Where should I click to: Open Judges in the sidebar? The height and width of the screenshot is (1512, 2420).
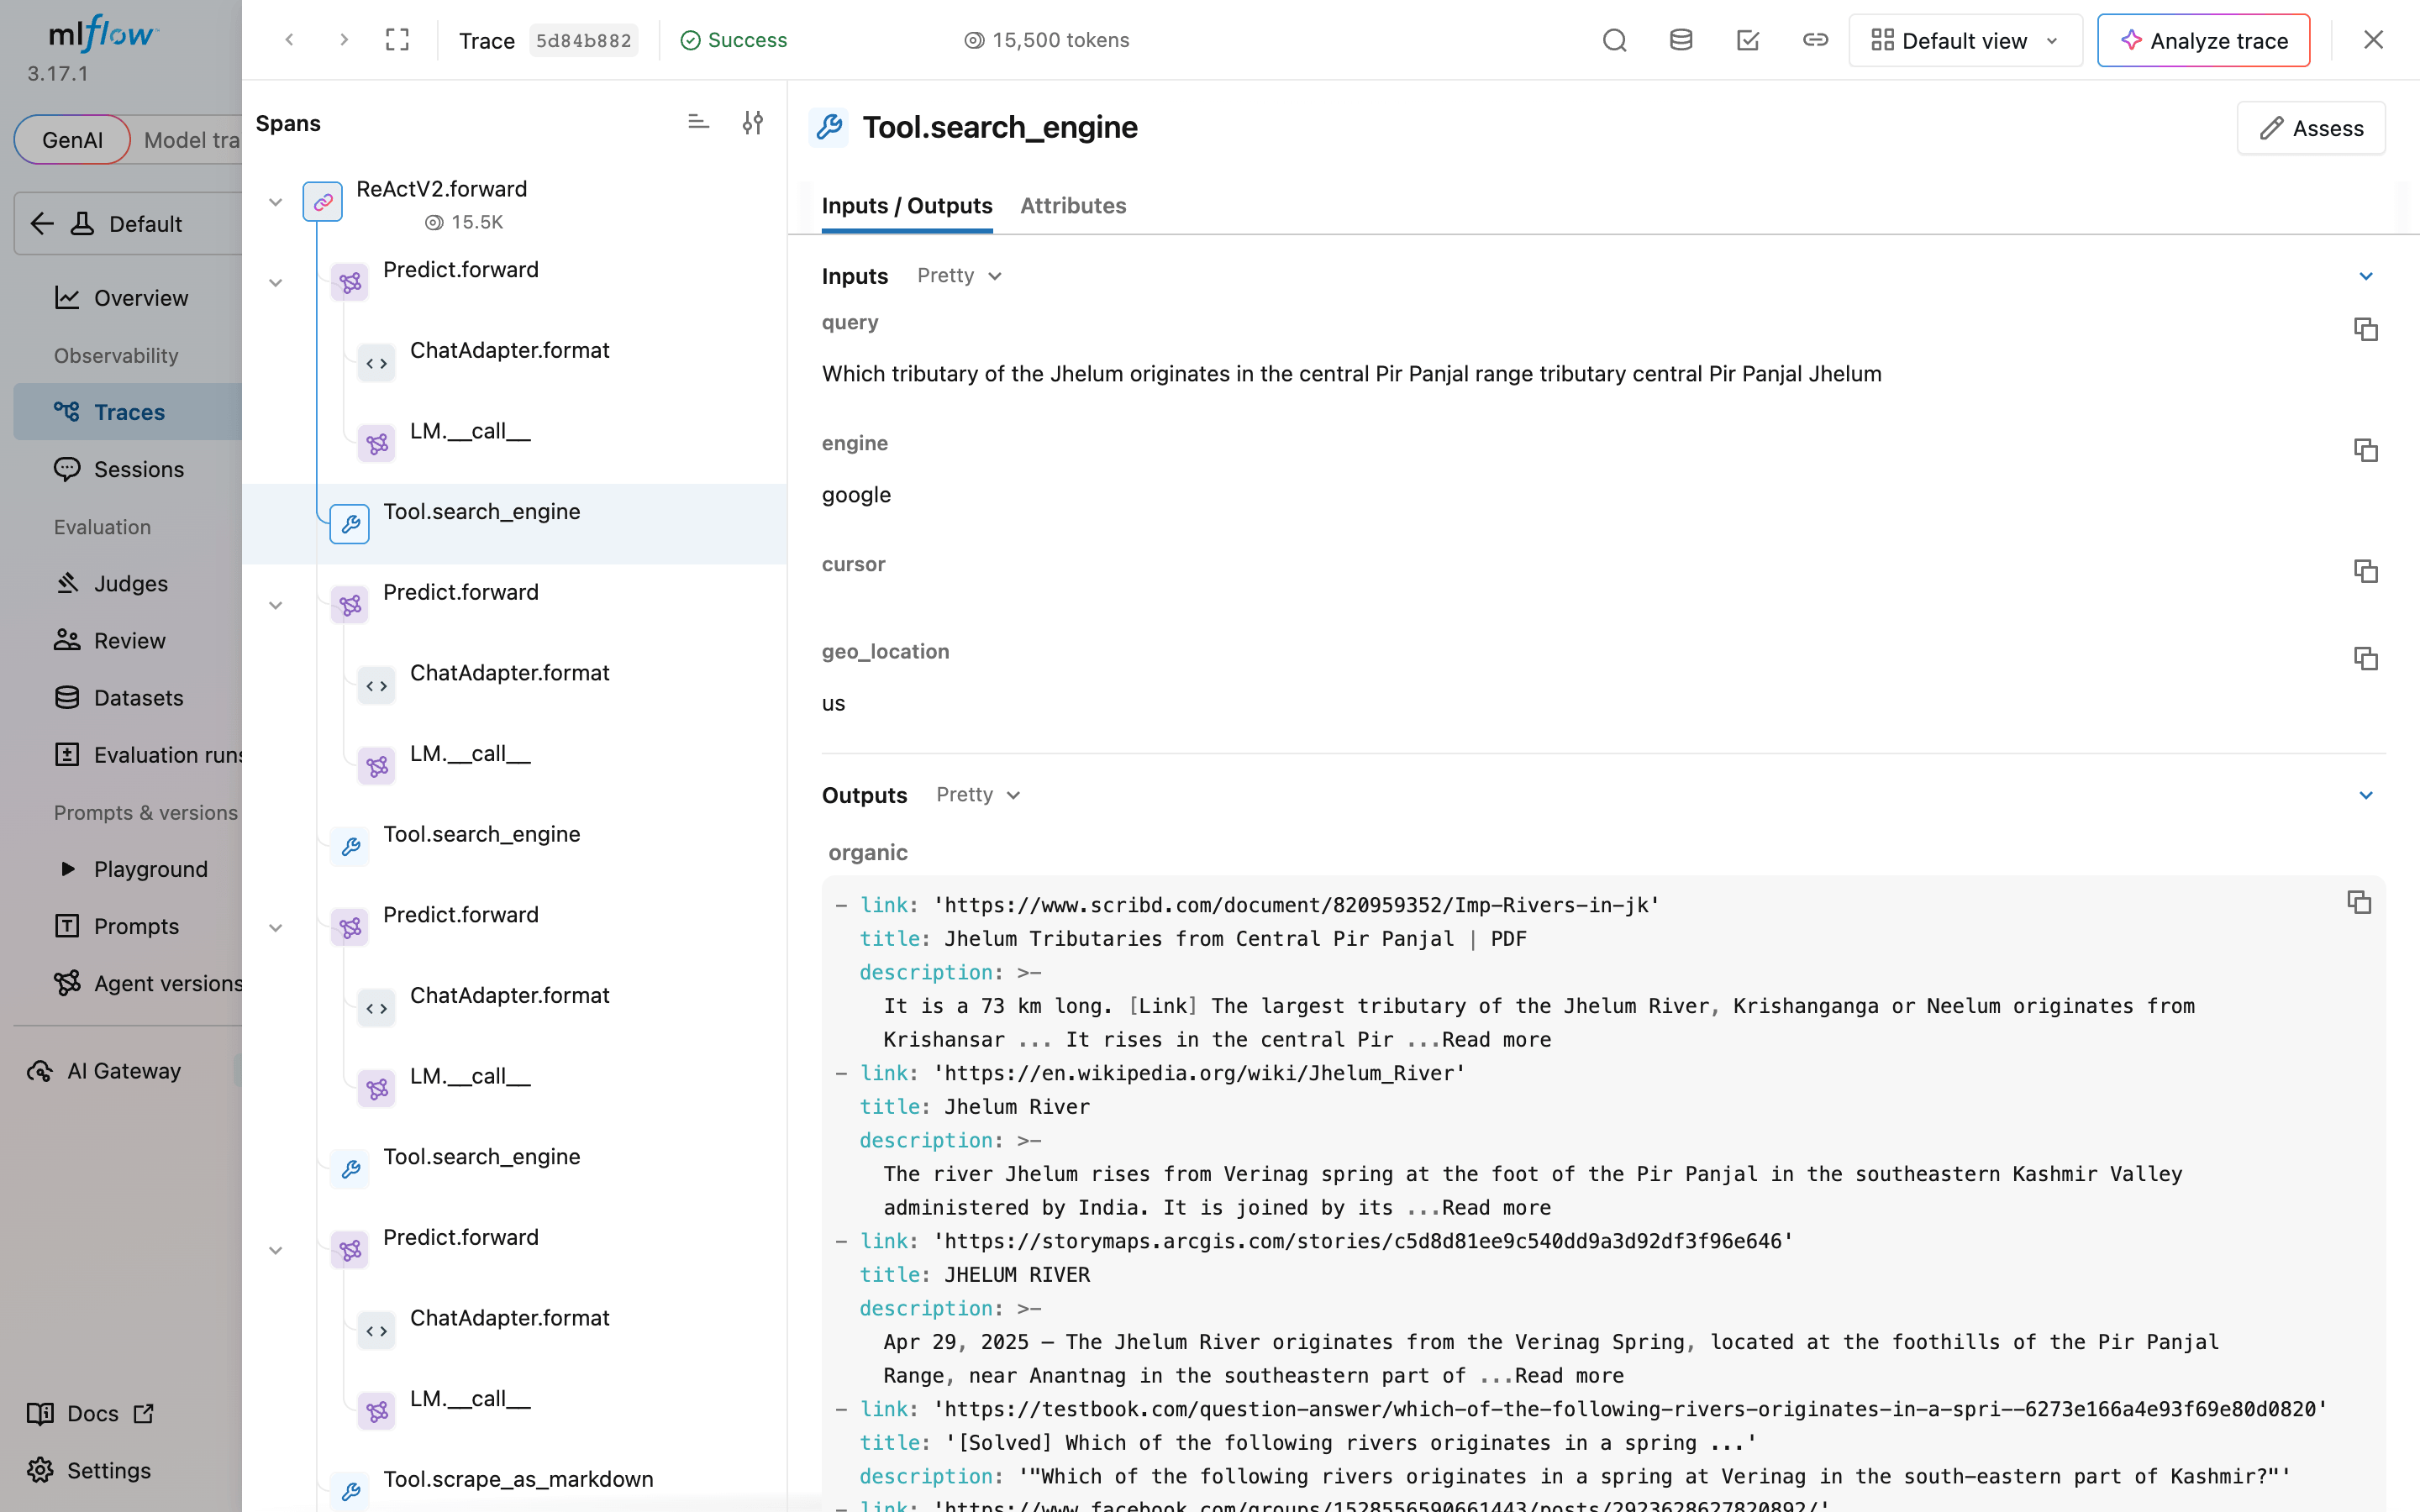tap(128, 583)
